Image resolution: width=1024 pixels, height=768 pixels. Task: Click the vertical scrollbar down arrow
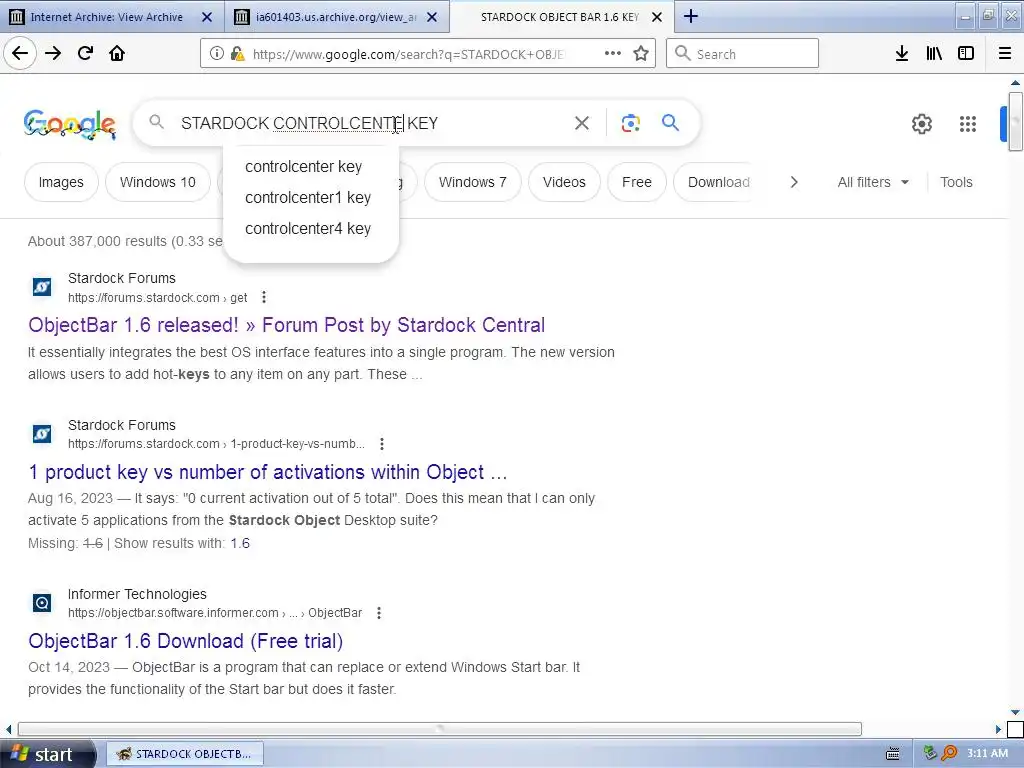1015,712
